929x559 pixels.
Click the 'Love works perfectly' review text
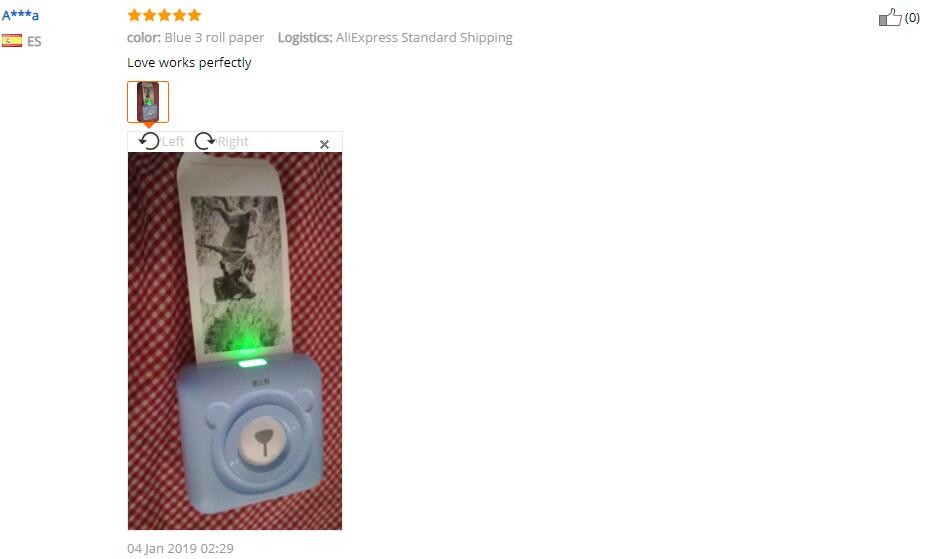point(189,63)
